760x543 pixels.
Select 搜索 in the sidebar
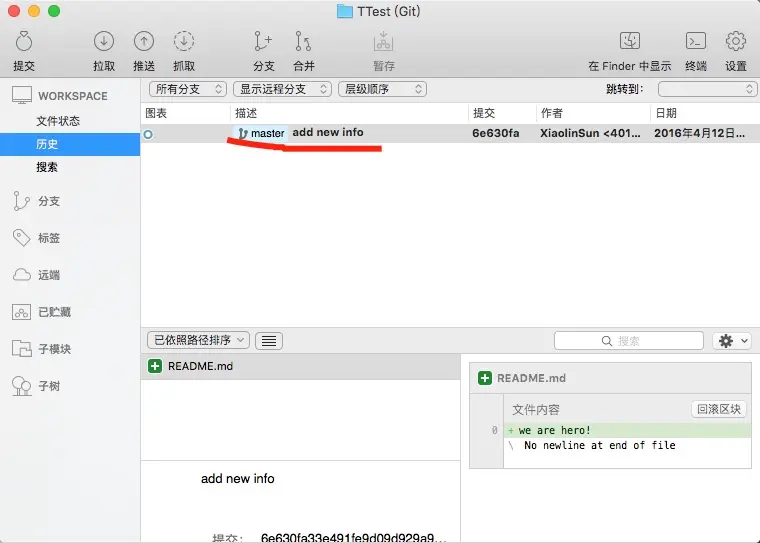tap(47, 167)
